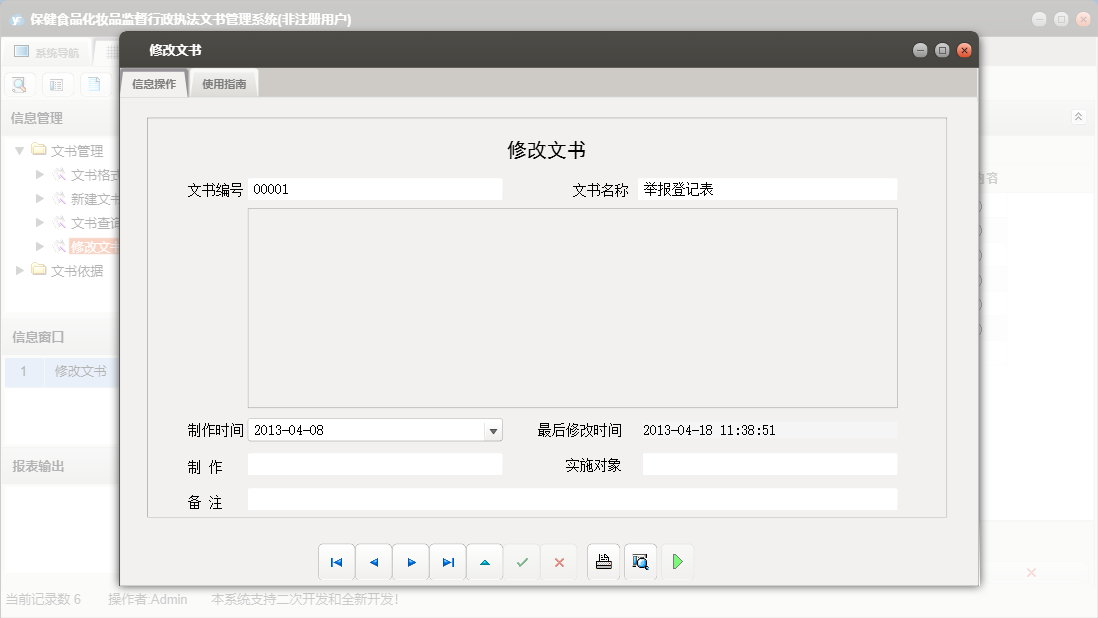
Task: Select the 备注 remarks field
Action: point(572,500)
